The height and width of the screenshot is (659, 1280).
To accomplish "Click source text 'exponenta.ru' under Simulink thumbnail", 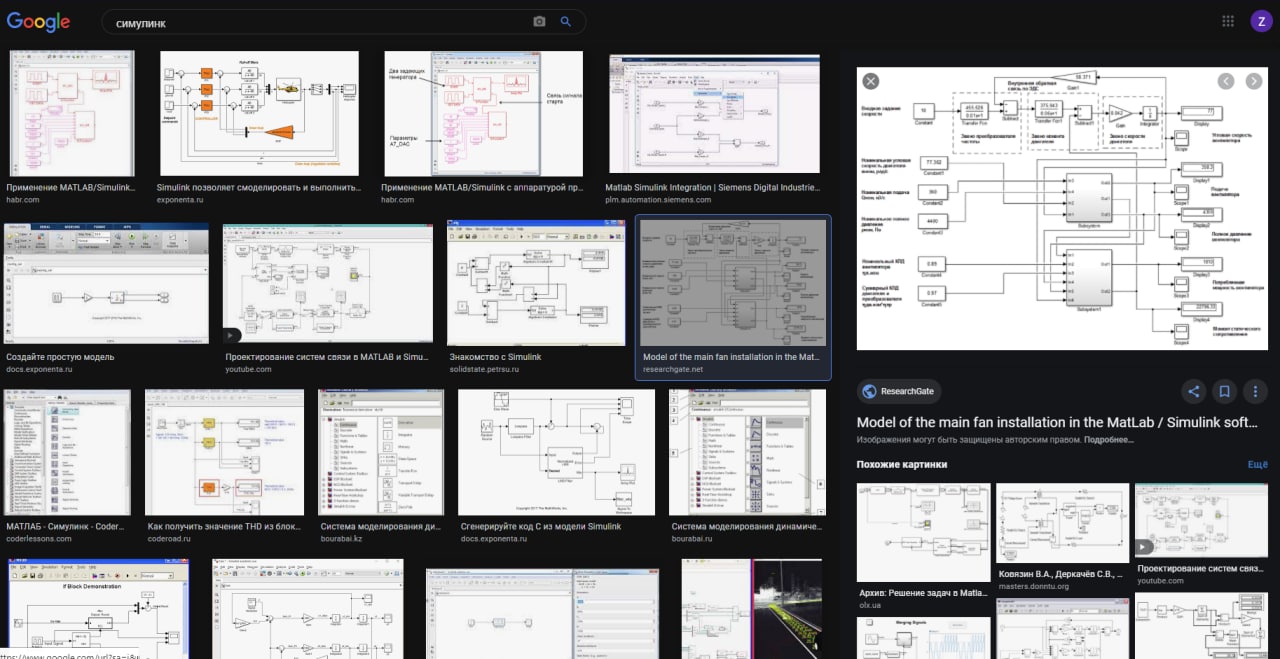I will (180, 200).
